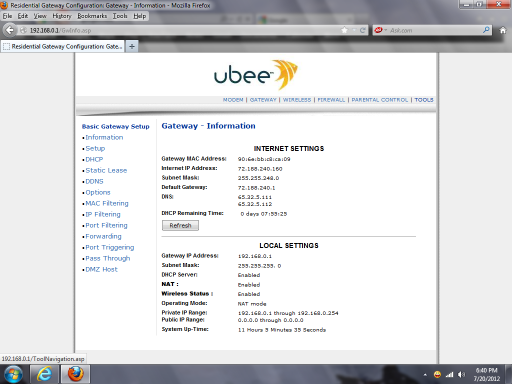Click the Gateway IP Address value 192.168.0.1
The image size is (512, 384).
click(x=255, y=256)
